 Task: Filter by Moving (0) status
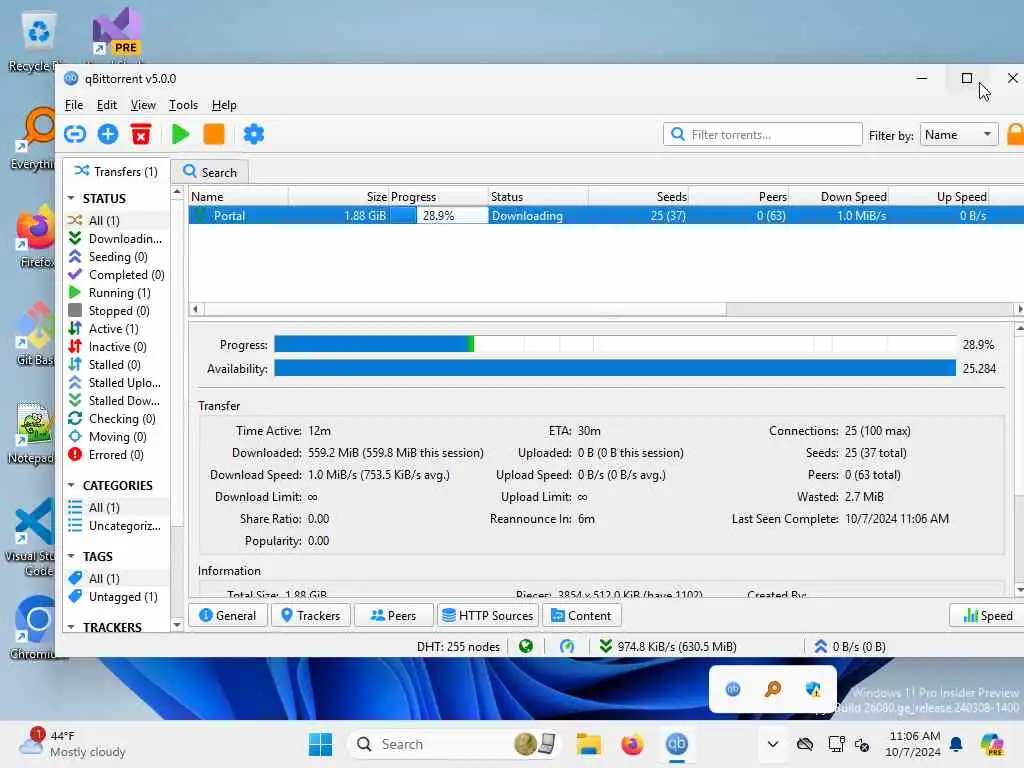116,436
